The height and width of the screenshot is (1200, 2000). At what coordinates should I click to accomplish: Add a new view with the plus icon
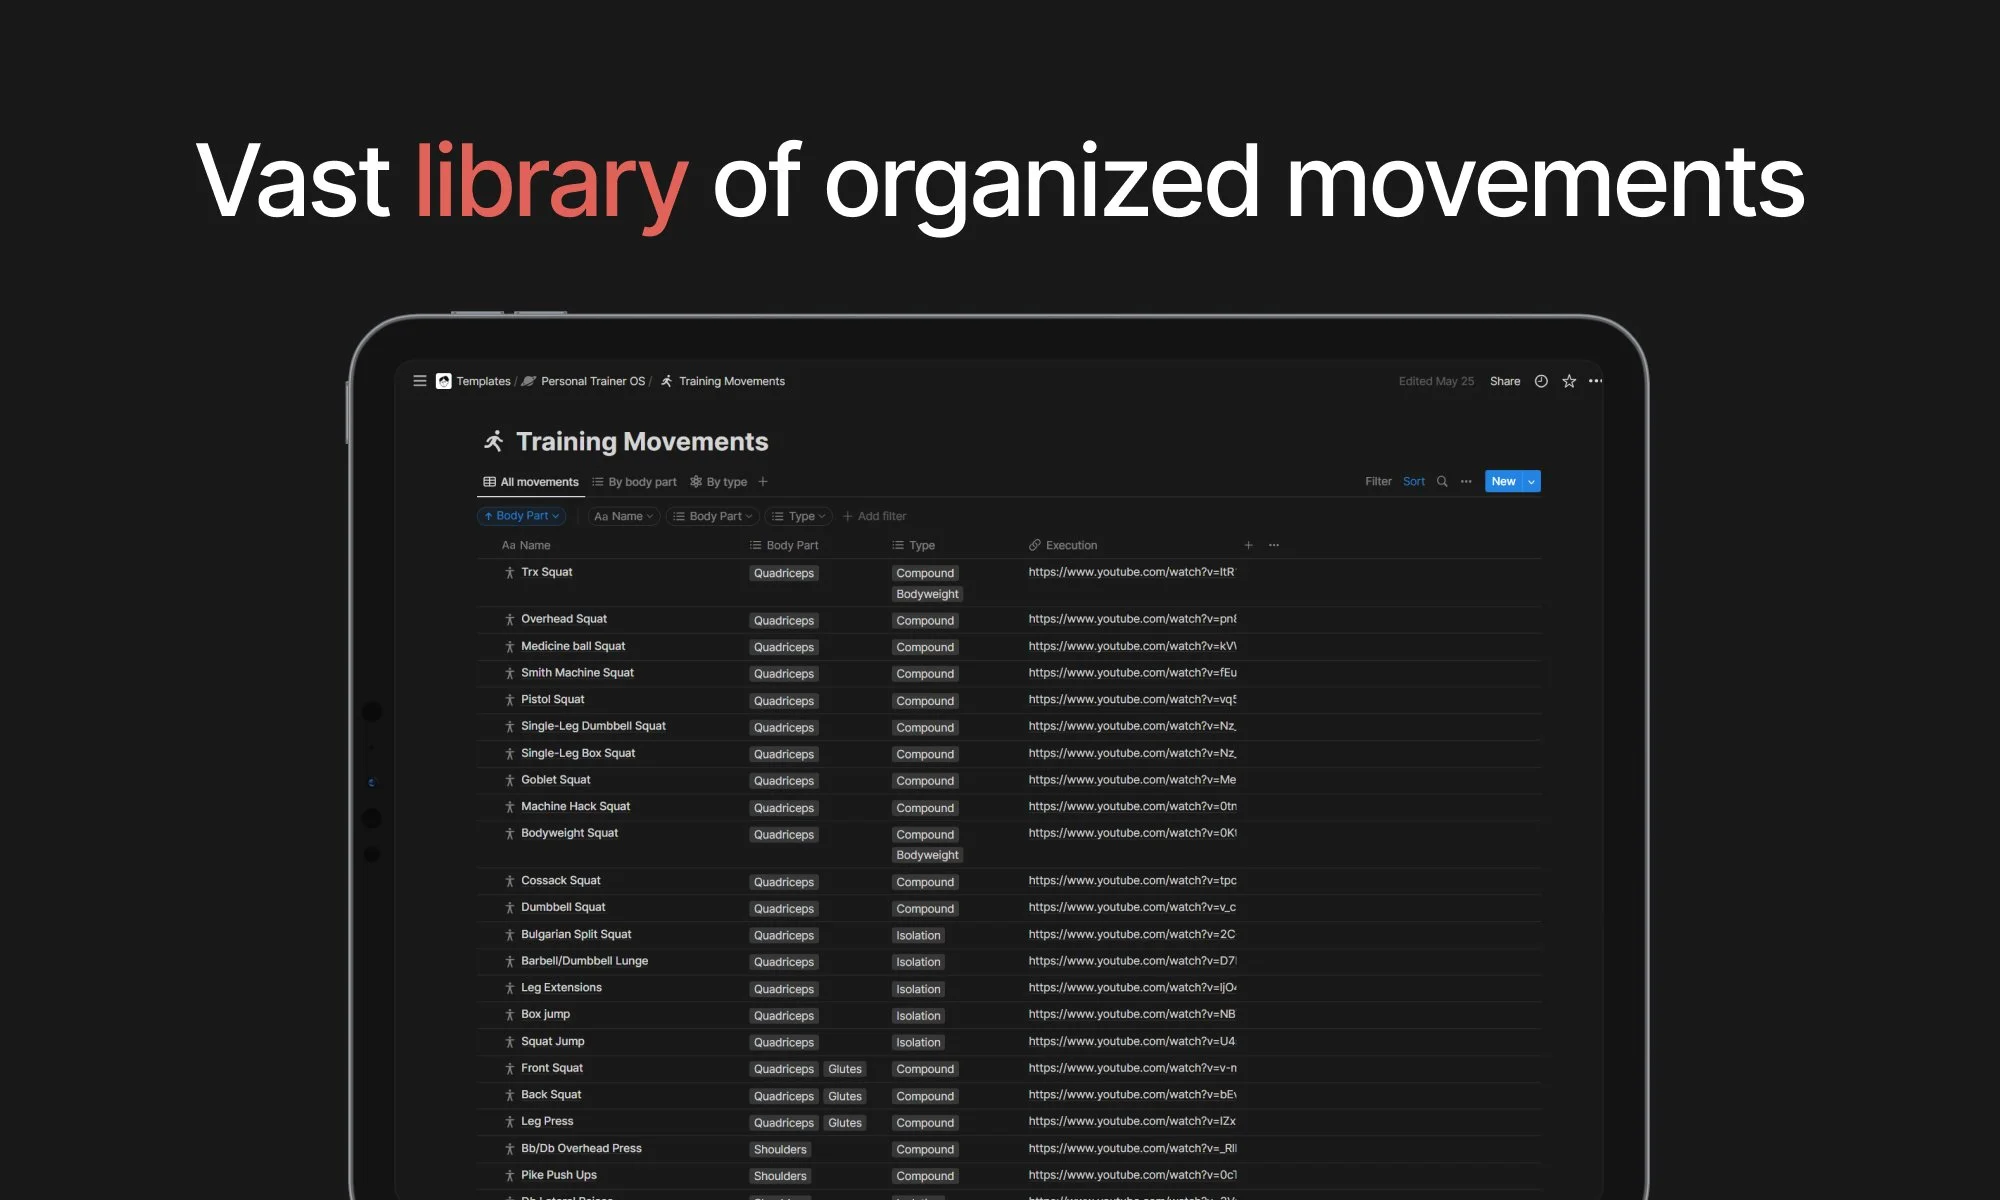pos(763,482)
